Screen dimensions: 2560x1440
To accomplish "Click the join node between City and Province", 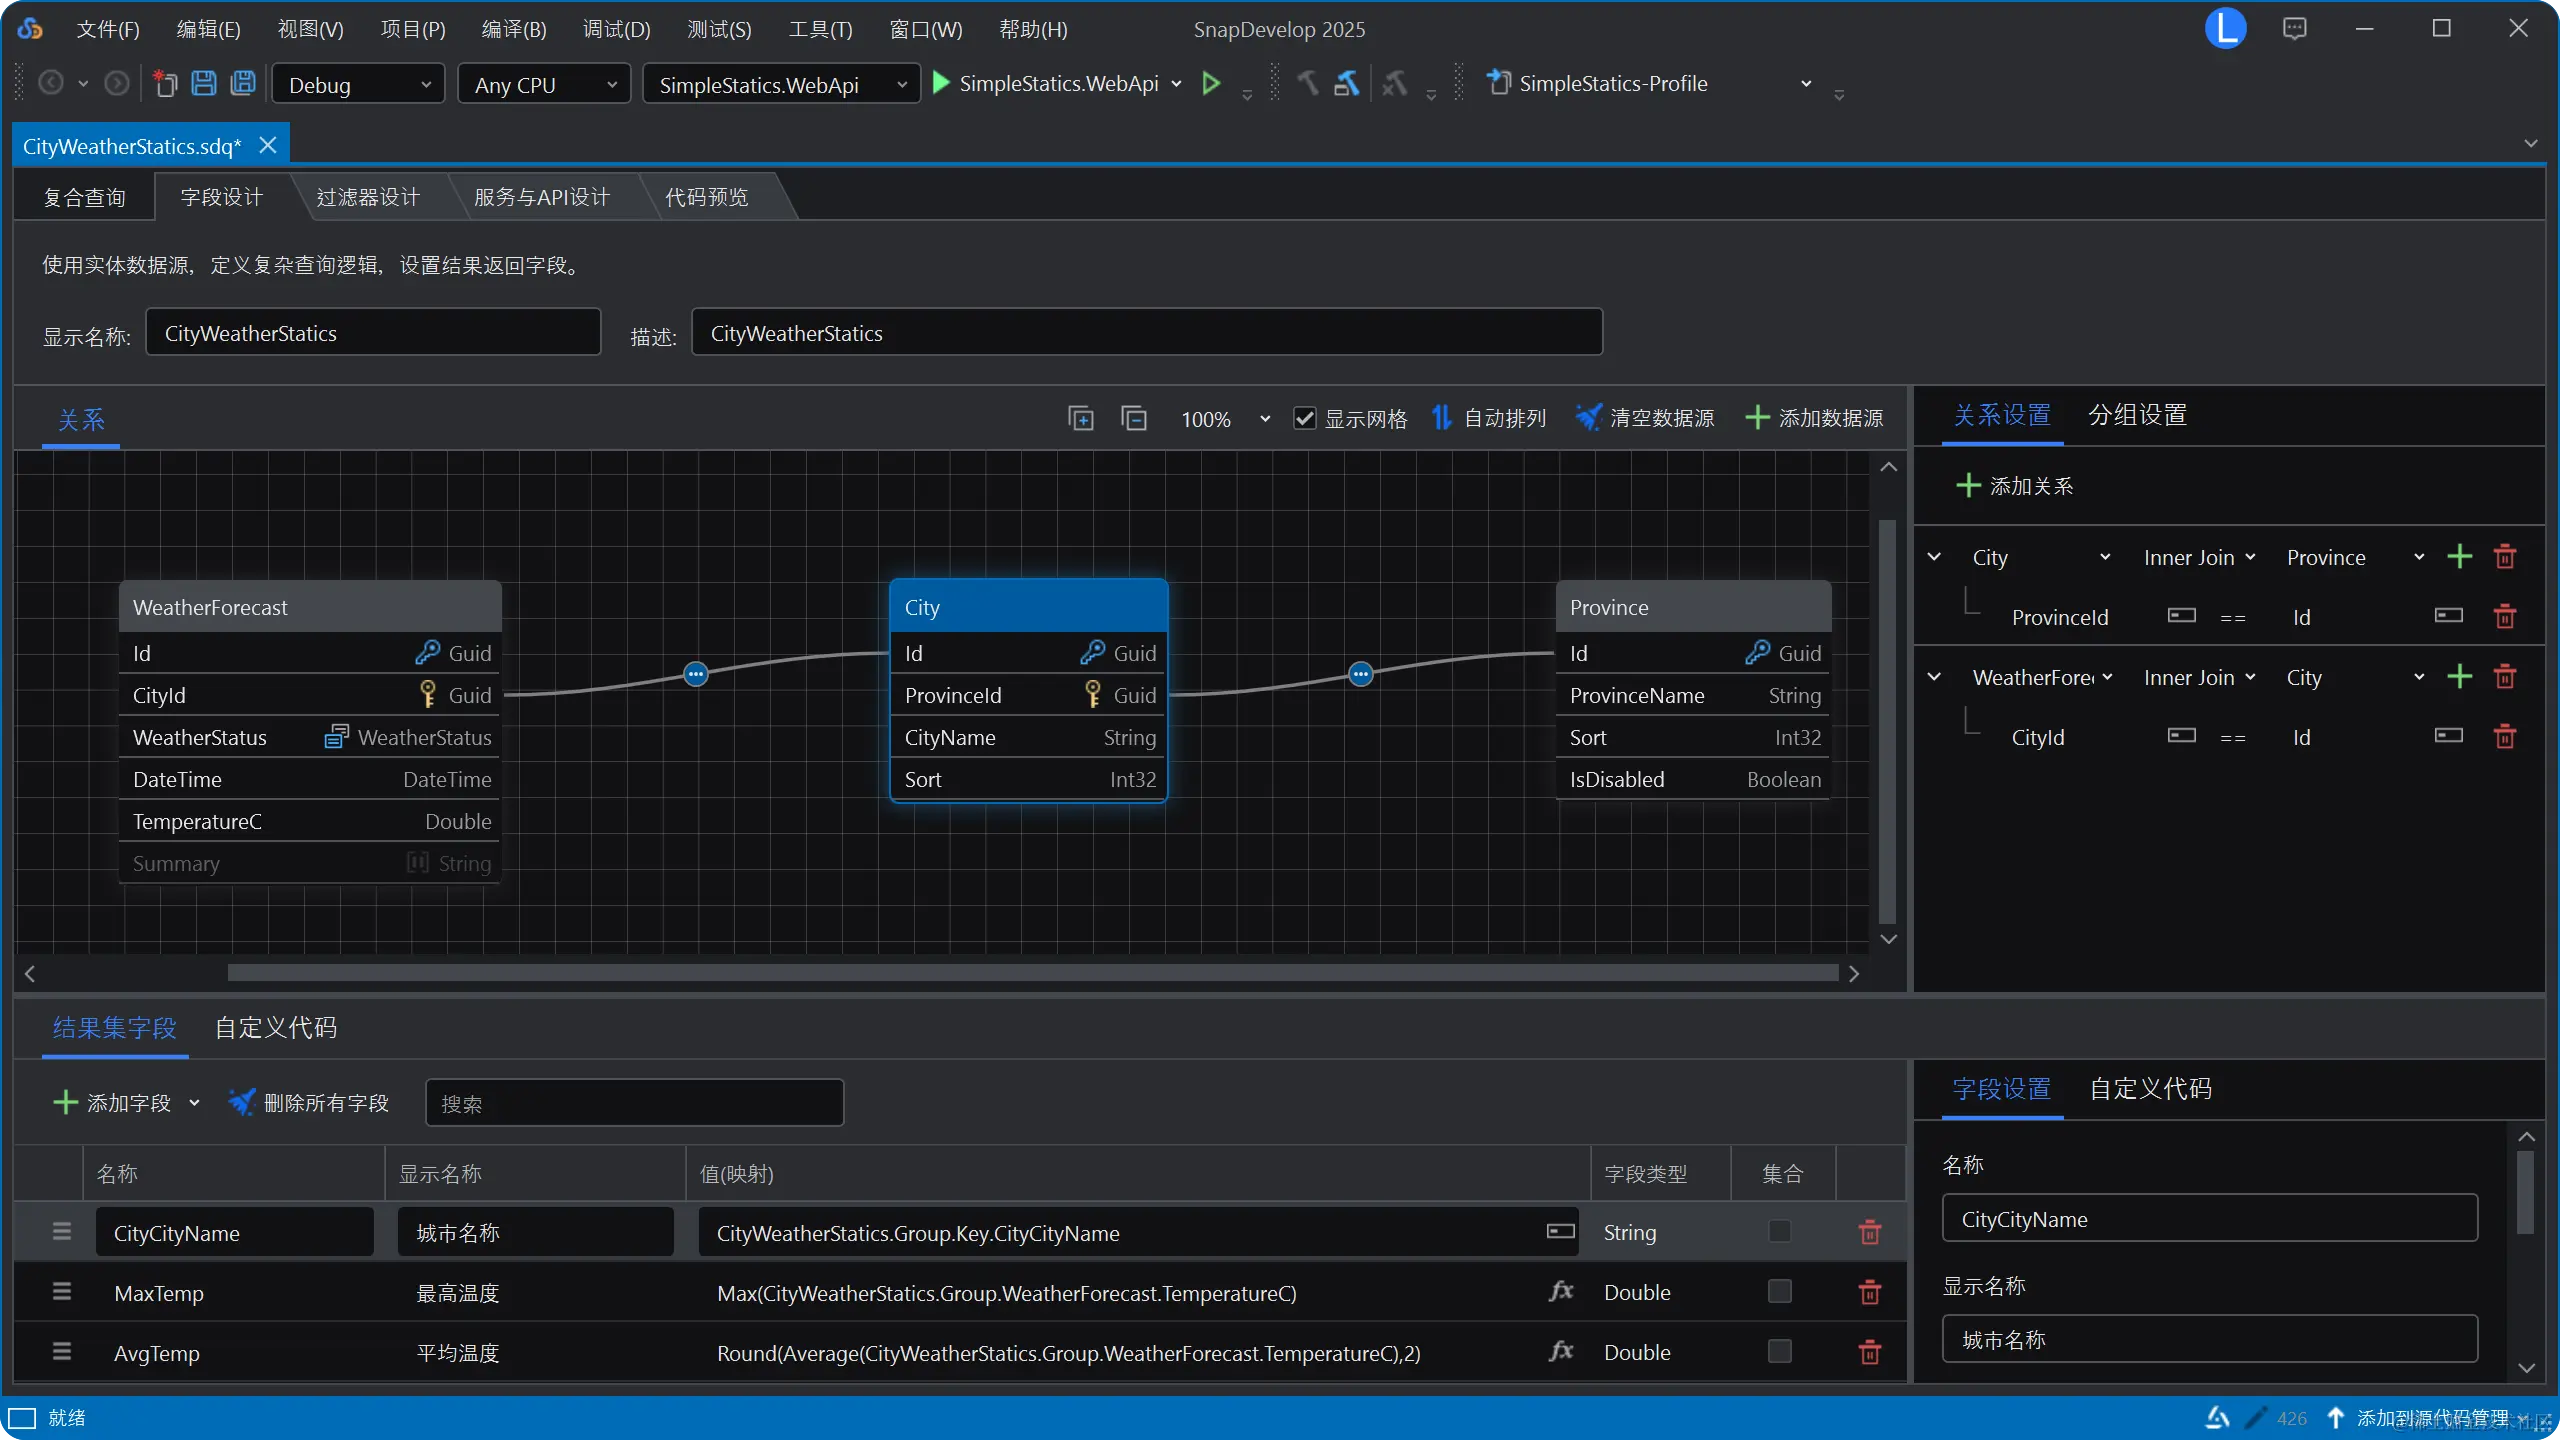I will (1360, 674).
